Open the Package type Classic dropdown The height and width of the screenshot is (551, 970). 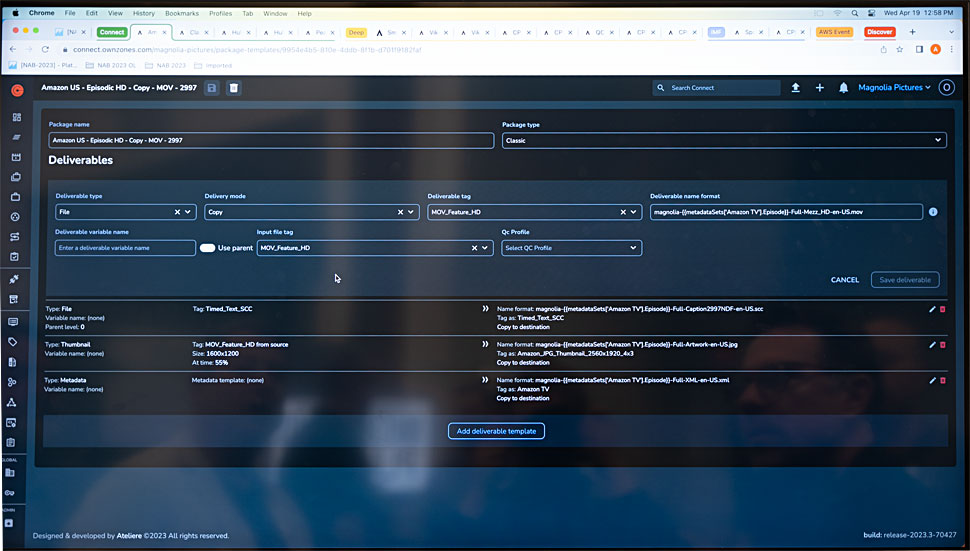tap(724, 140)
